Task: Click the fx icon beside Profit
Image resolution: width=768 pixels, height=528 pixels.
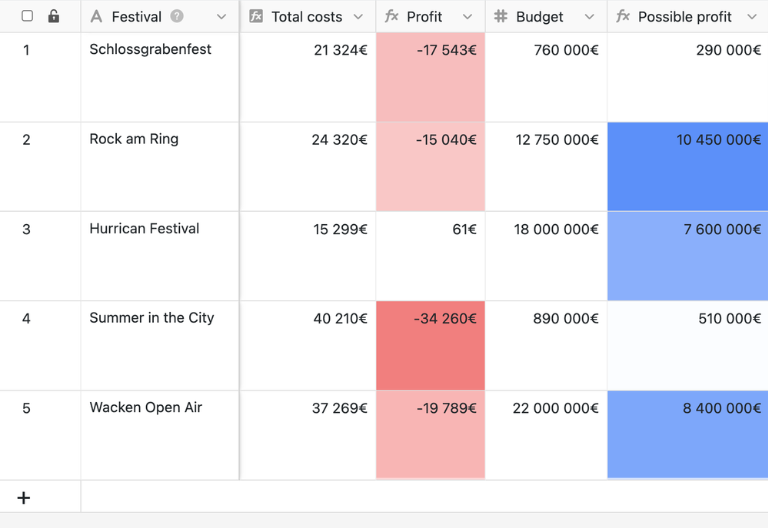Action: [391, 16]
